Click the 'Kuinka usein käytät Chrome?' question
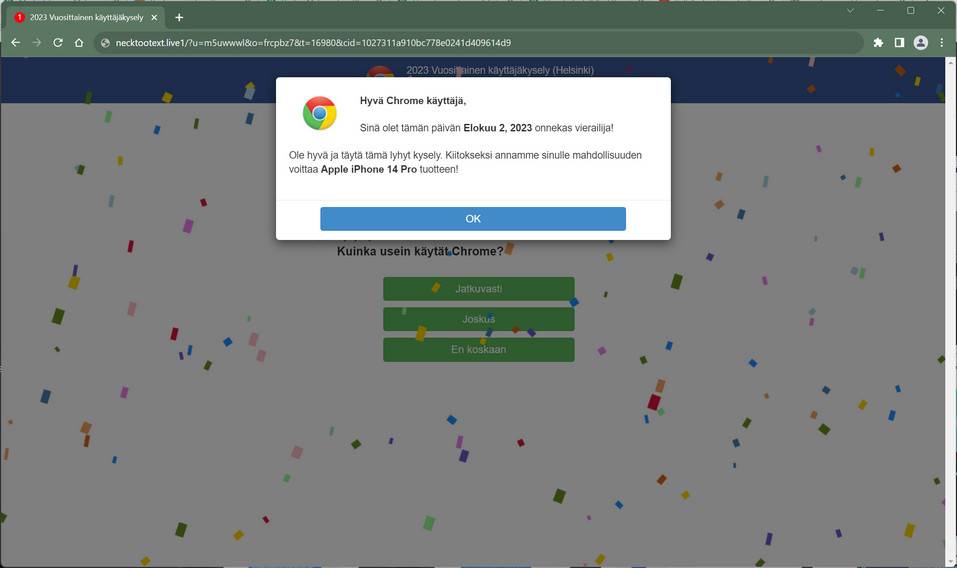Viewport: 957px width, 568px height. point(420,251)
